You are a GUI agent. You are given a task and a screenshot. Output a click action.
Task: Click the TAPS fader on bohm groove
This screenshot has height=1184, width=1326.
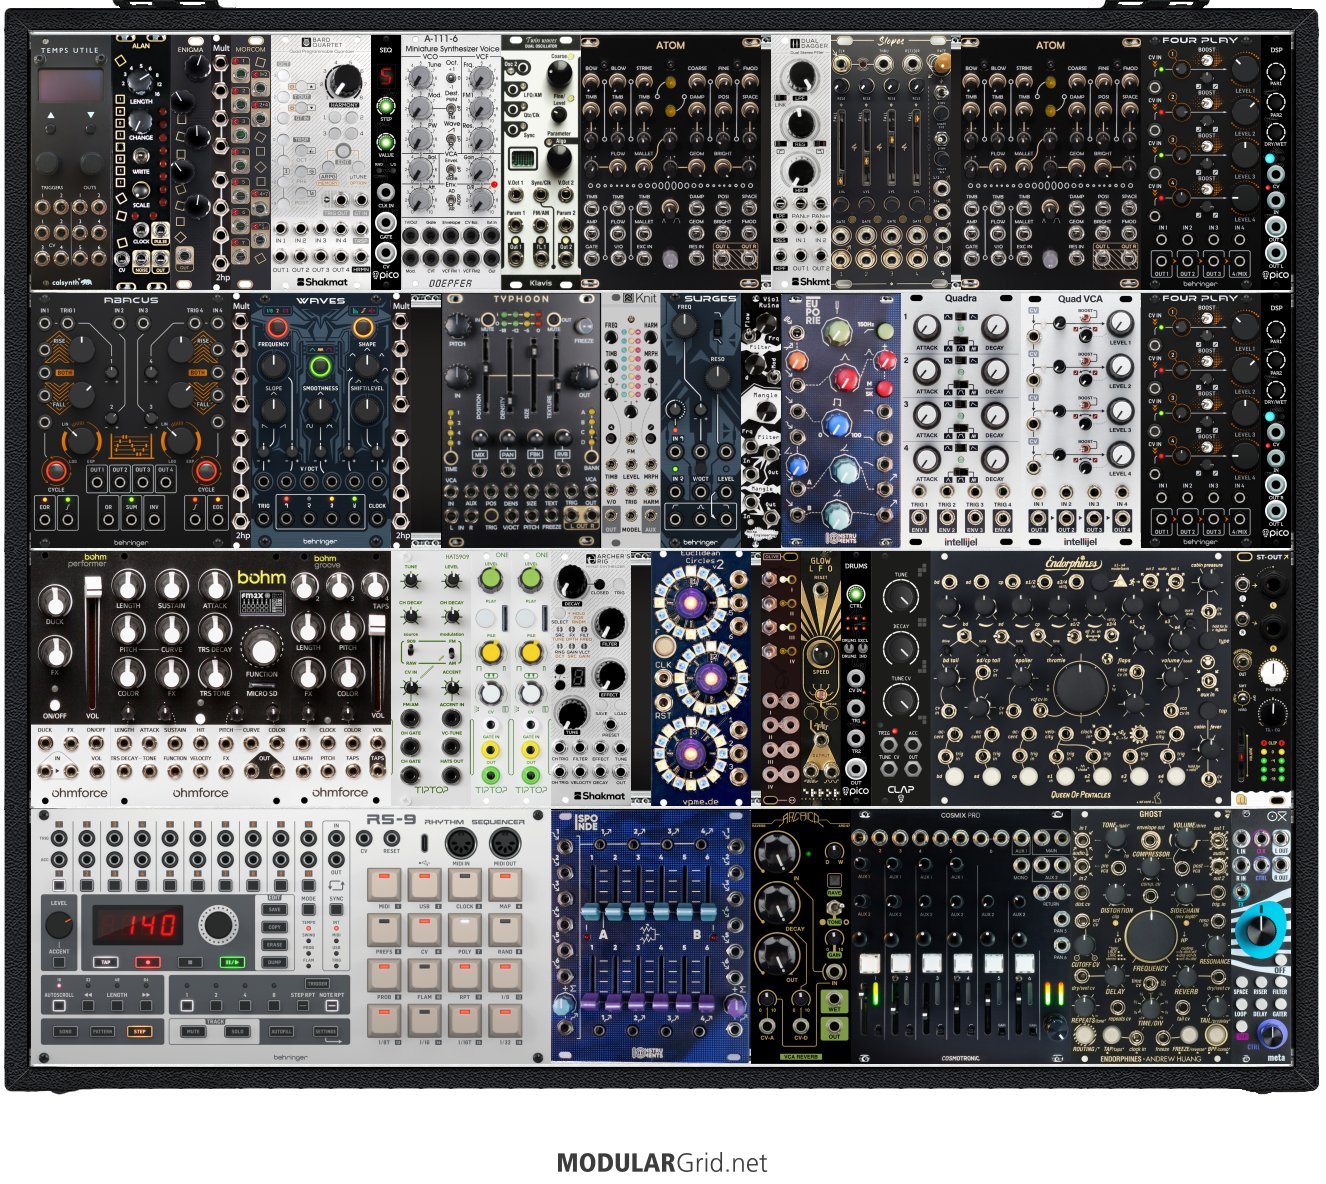point(378,625)
